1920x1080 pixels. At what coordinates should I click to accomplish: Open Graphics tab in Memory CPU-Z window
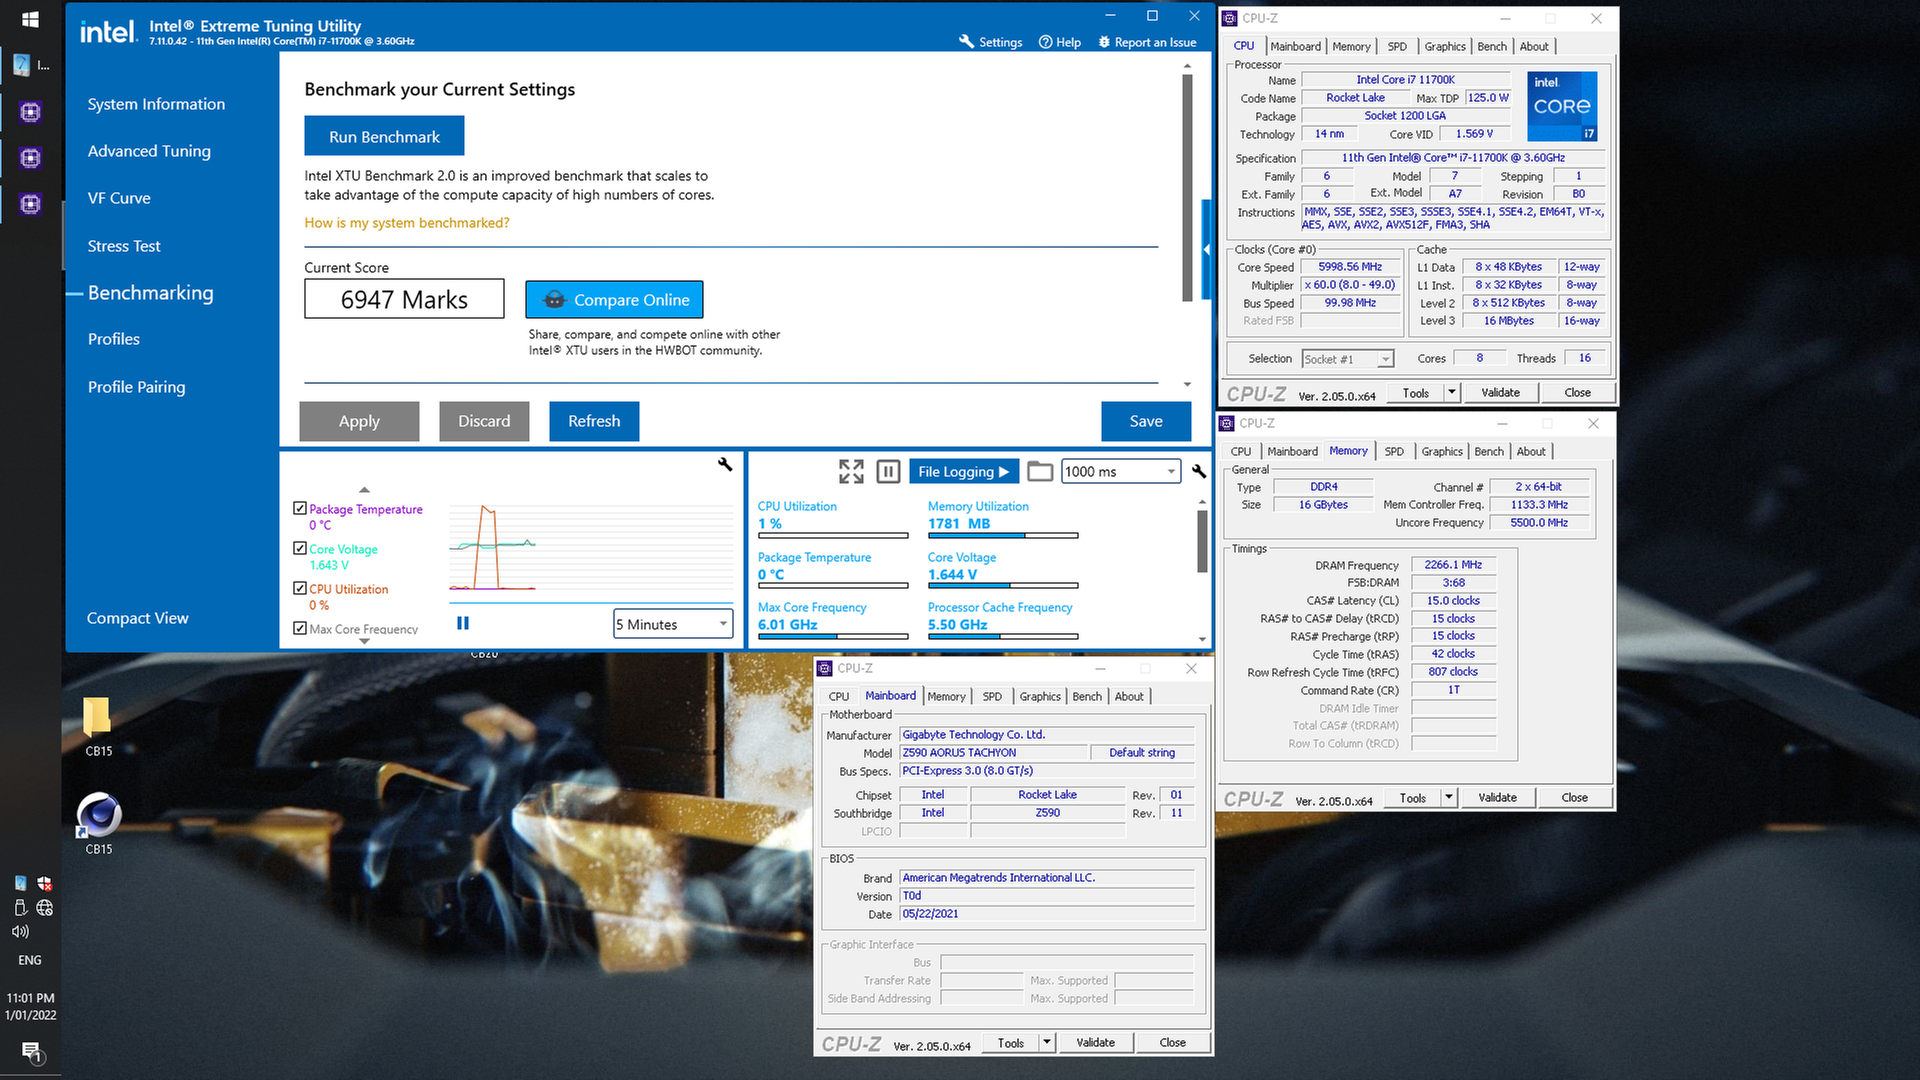(x=1442, y=452)
